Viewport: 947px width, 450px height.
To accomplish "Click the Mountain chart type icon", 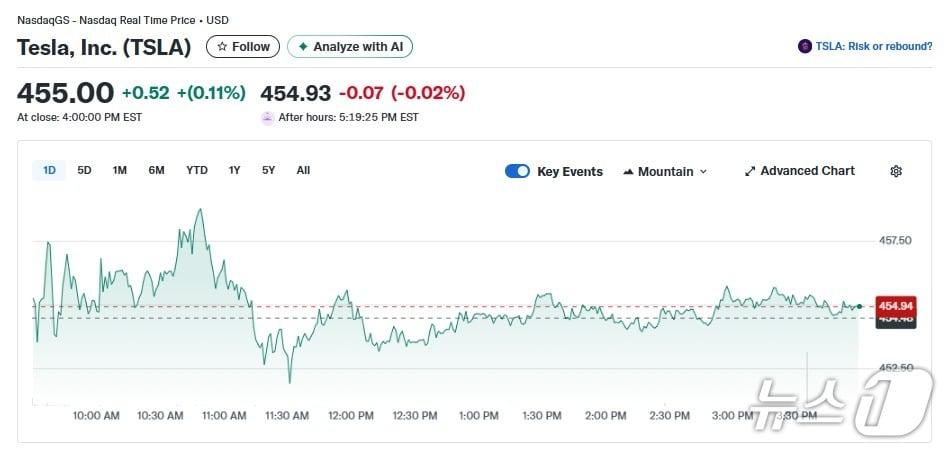I will (x=628, y=172).
